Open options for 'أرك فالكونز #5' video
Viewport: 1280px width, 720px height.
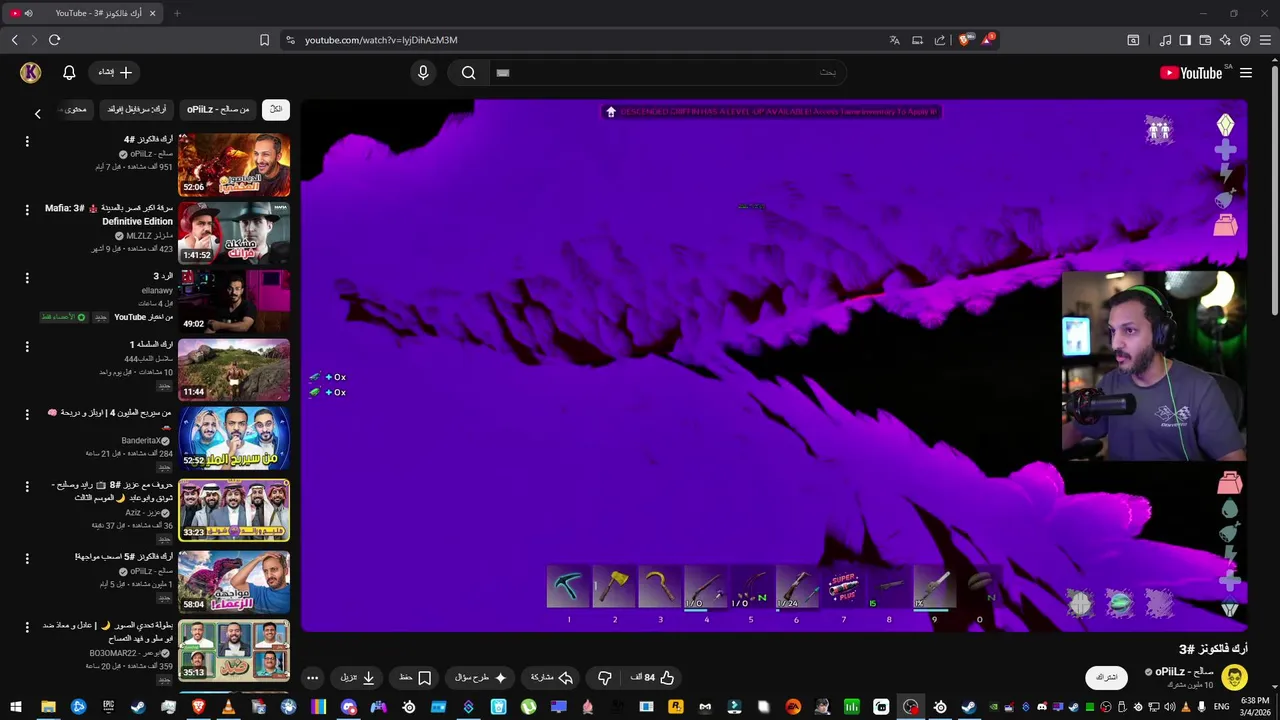[x=27, y=558]
